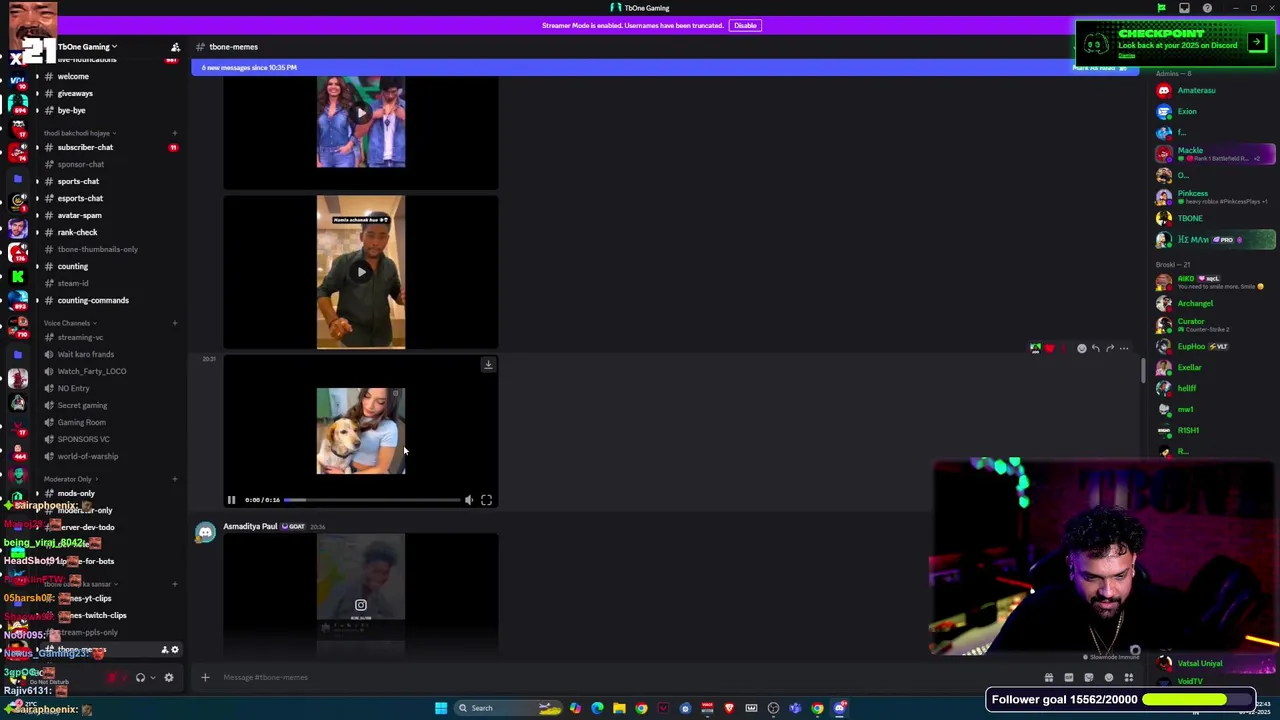
Task: Open the subscriber-chat channel
Action: (x=85, y=147)
